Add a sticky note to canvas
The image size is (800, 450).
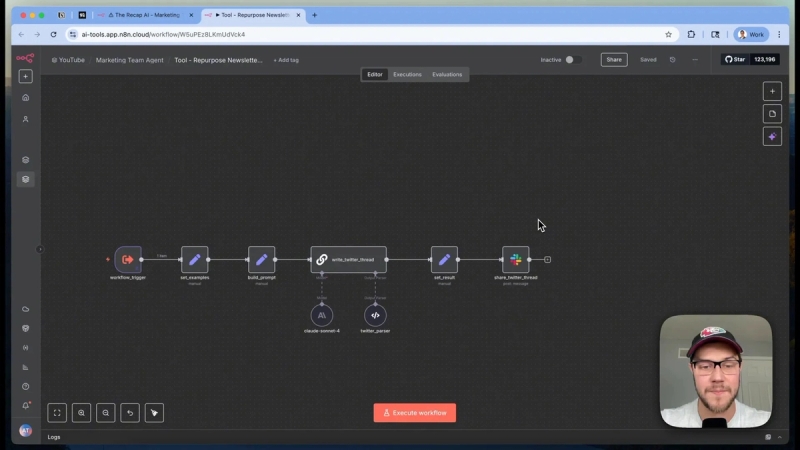click(772, 114)
